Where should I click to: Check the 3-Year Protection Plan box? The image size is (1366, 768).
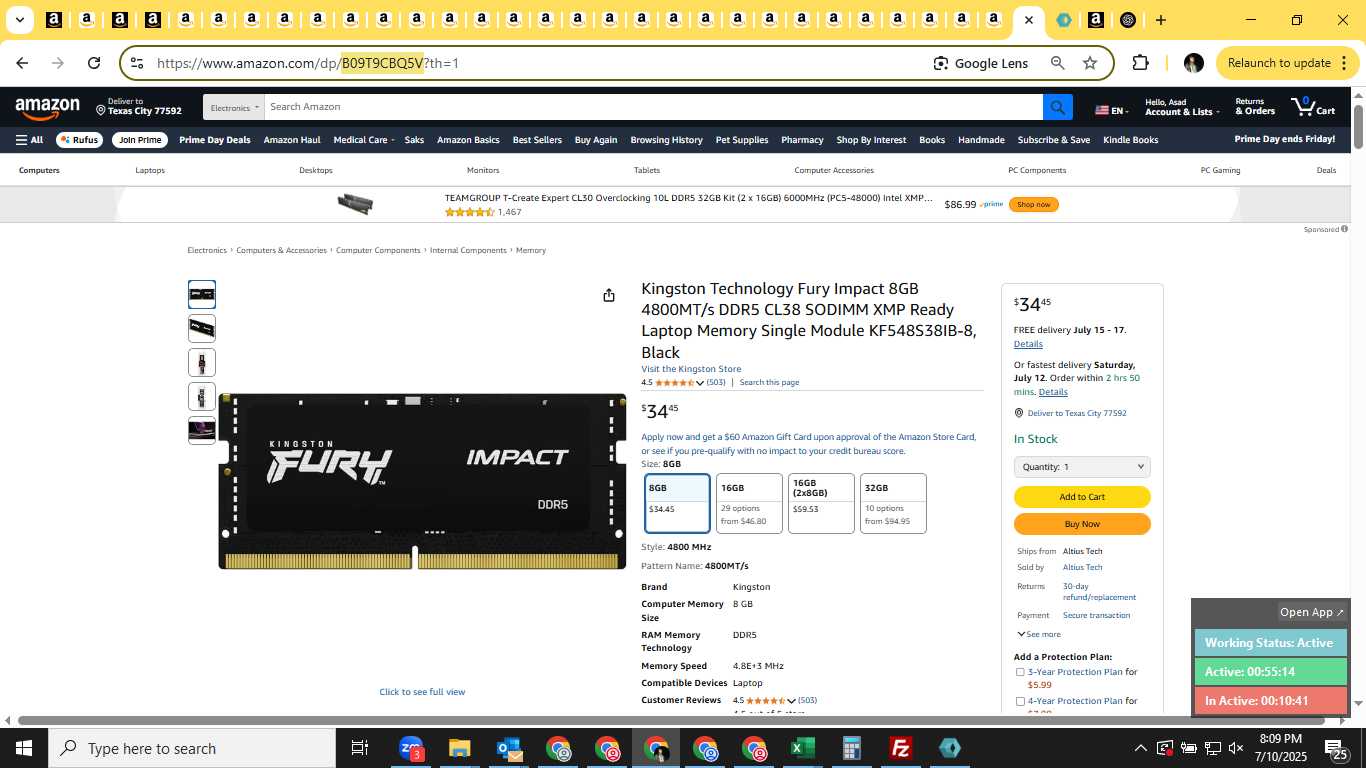[x=1020, y=672]
